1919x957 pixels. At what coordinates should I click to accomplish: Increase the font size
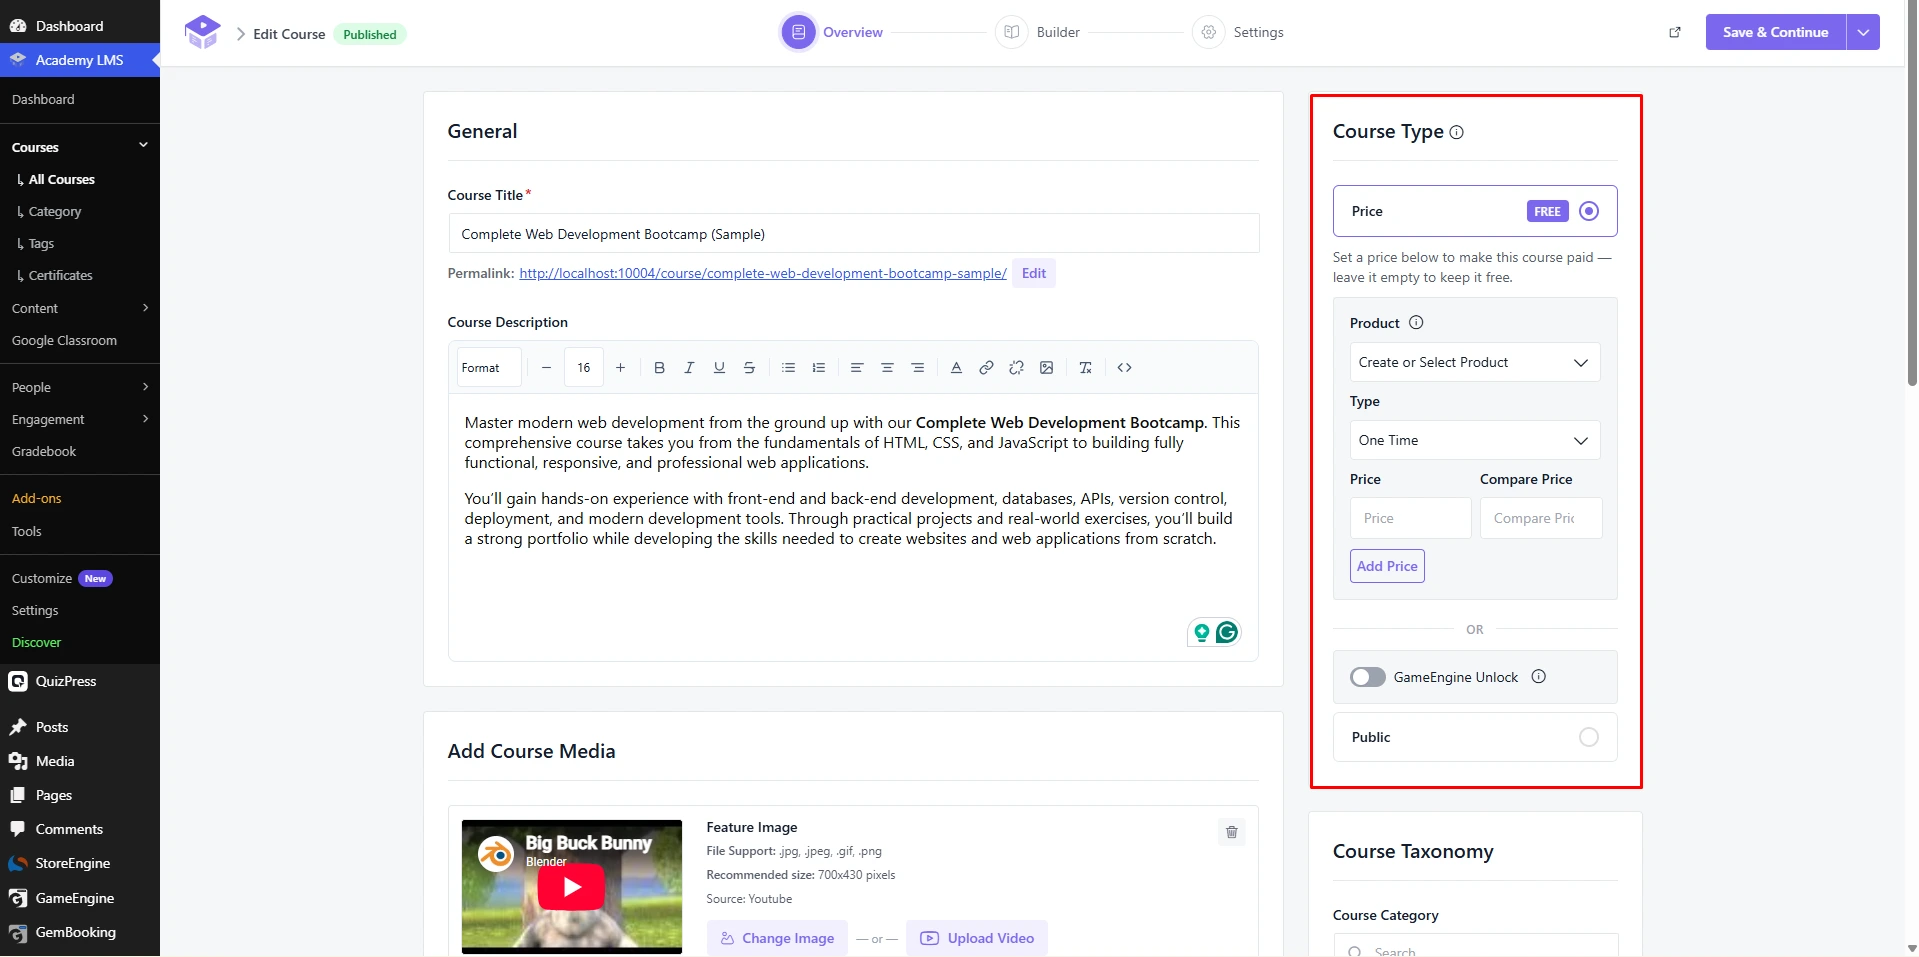(x=620, y=368)
